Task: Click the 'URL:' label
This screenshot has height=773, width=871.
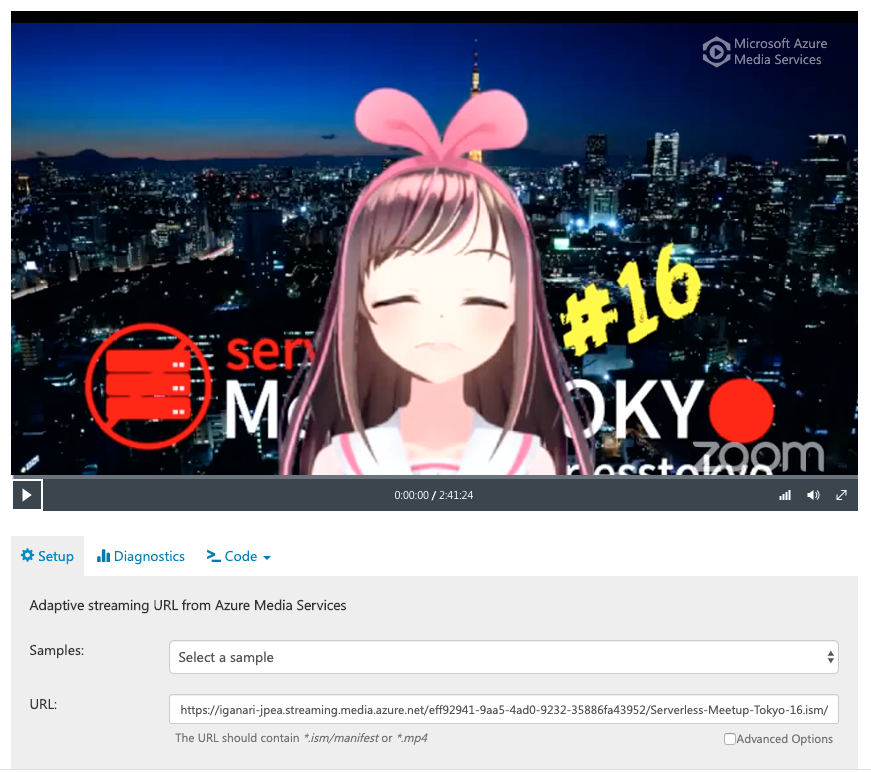Action: [x=43, y=704]
